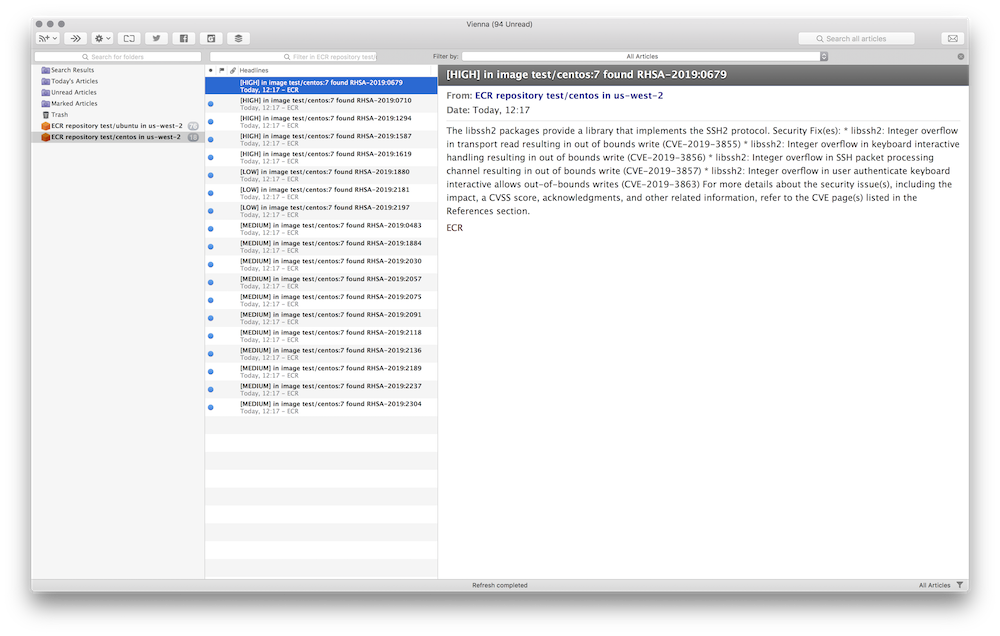
Task: Open article RHSA-2019:2189
Action: tap(321, 371)
